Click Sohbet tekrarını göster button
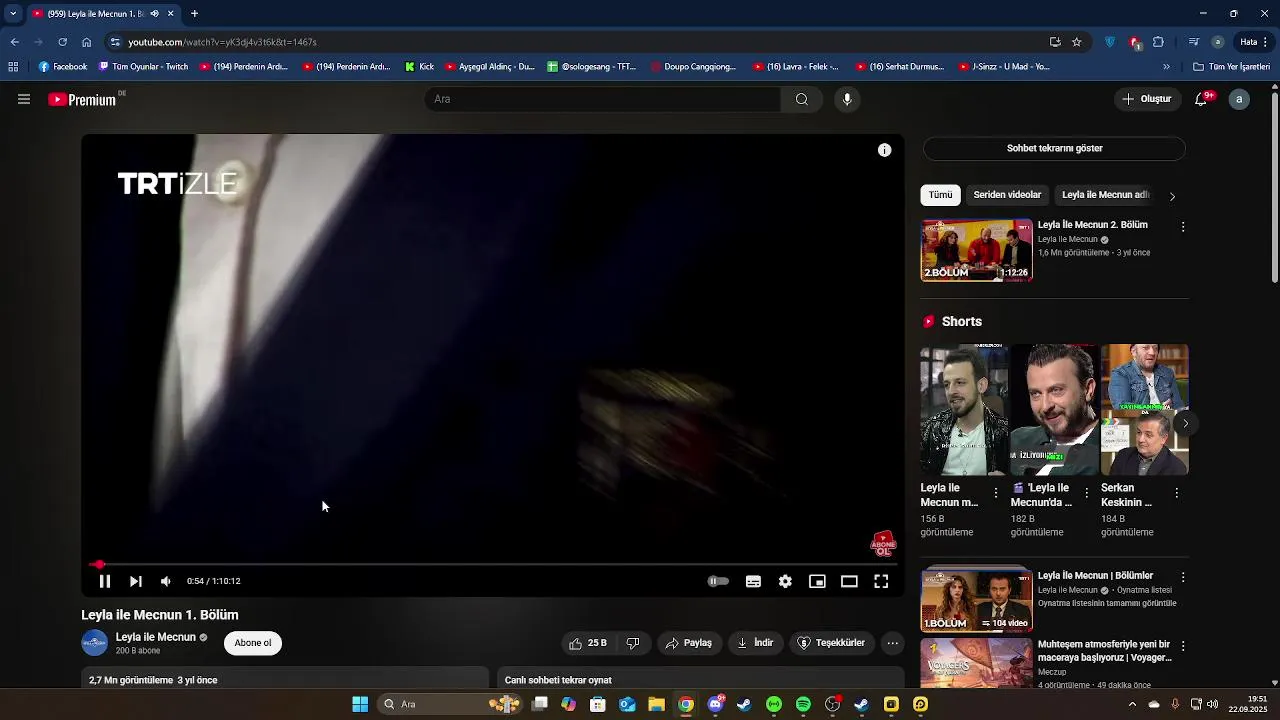 click(x=1054, y=148)
